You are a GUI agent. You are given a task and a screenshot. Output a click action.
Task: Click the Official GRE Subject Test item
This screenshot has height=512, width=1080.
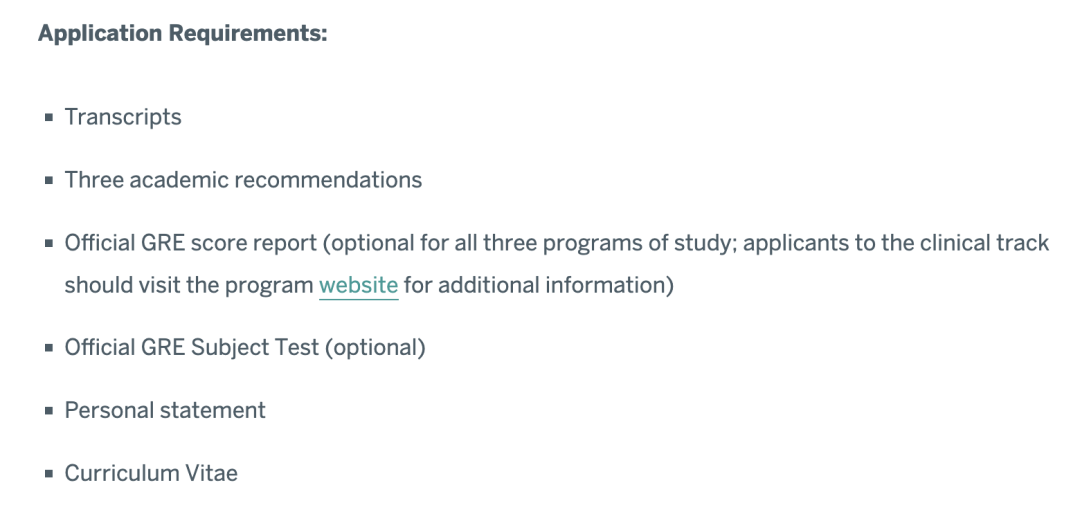pos(245,347)
